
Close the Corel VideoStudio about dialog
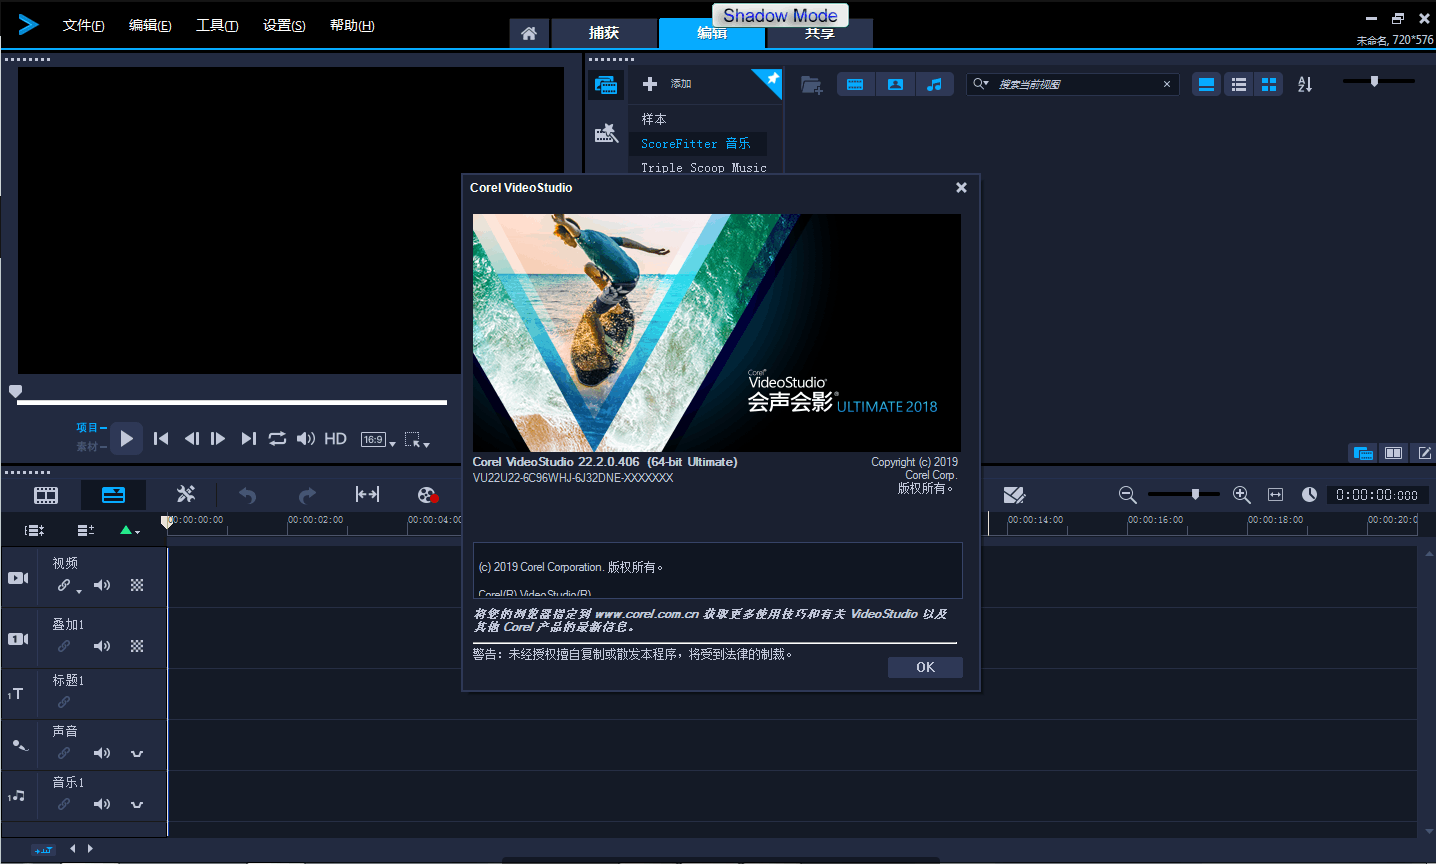(961, 188)
